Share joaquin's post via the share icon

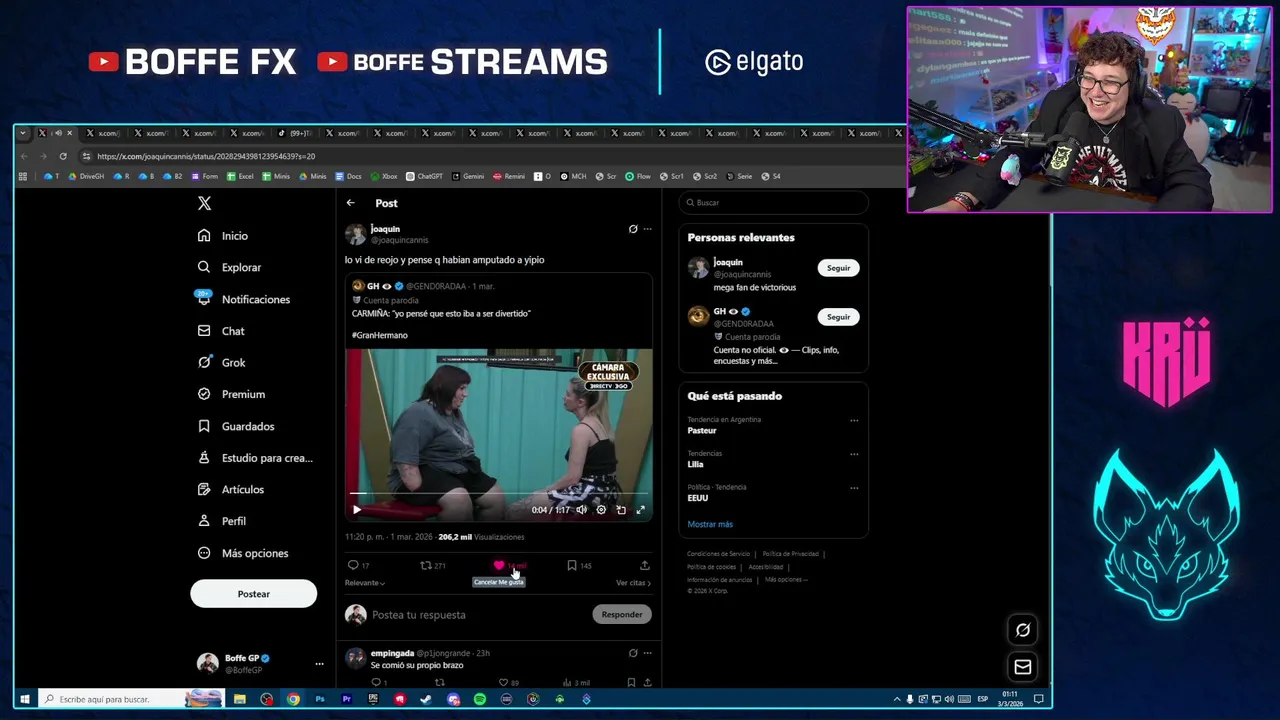644,565
